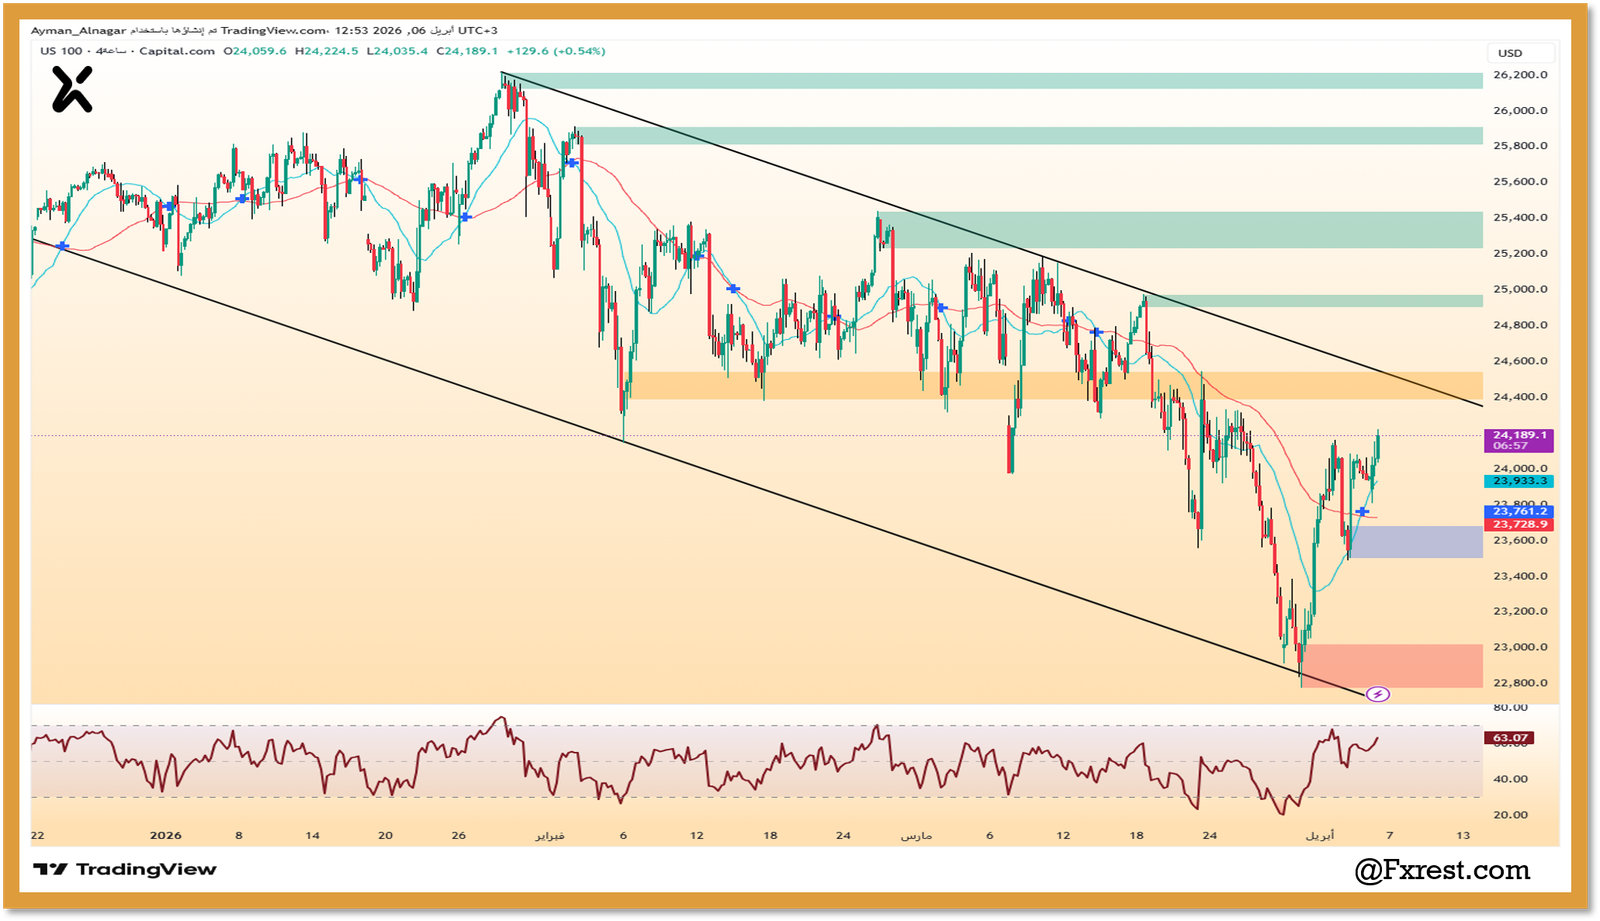Click the TradingView.com link in the header
The image size is (1600, 921).
[273, 31]
